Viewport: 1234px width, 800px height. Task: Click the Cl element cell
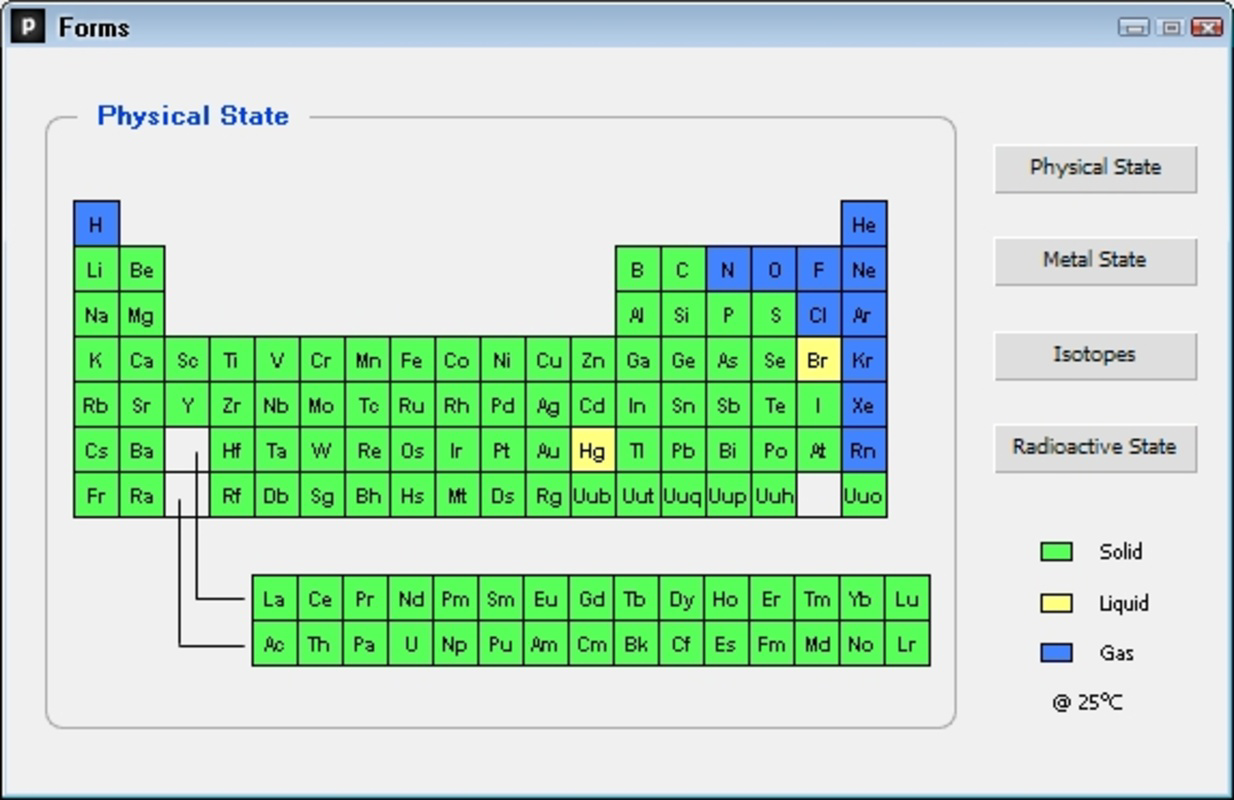click(x=818, y=315)
